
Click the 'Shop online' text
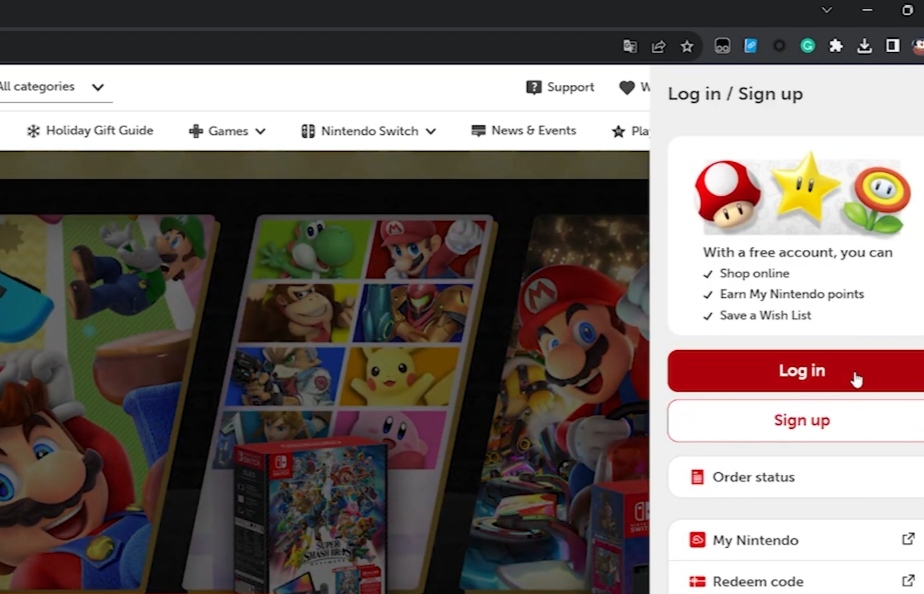click(754, 273)
